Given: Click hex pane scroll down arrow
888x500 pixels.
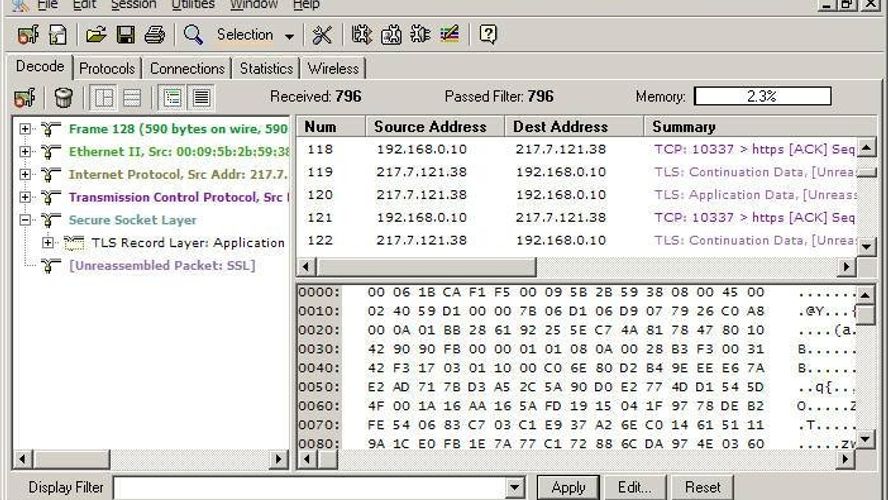Looking at the screenshot, I should tap(866, 439).
